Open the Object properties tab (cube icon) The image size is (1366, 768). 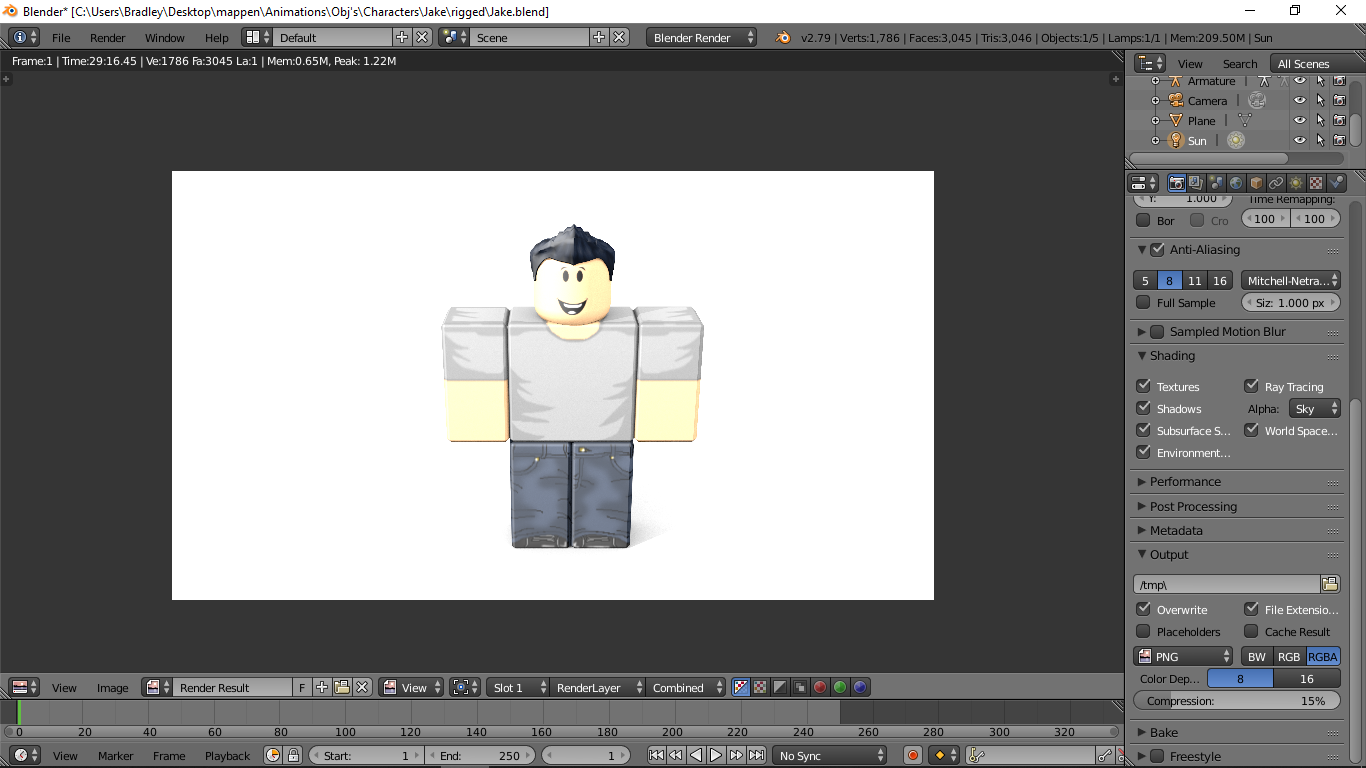[1256, 183]
